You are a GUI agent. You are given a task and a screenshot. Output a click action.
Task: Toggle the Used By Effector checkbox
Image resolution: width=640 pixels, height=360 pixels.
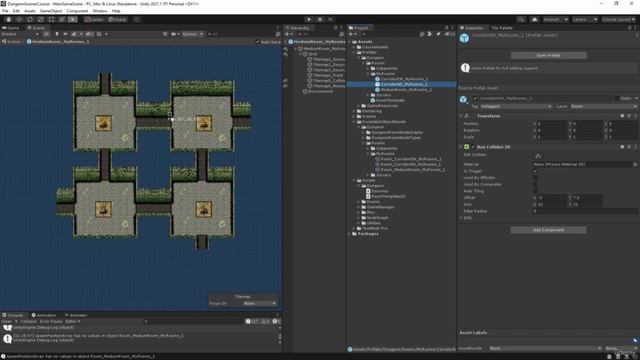(x=535, y=178)
